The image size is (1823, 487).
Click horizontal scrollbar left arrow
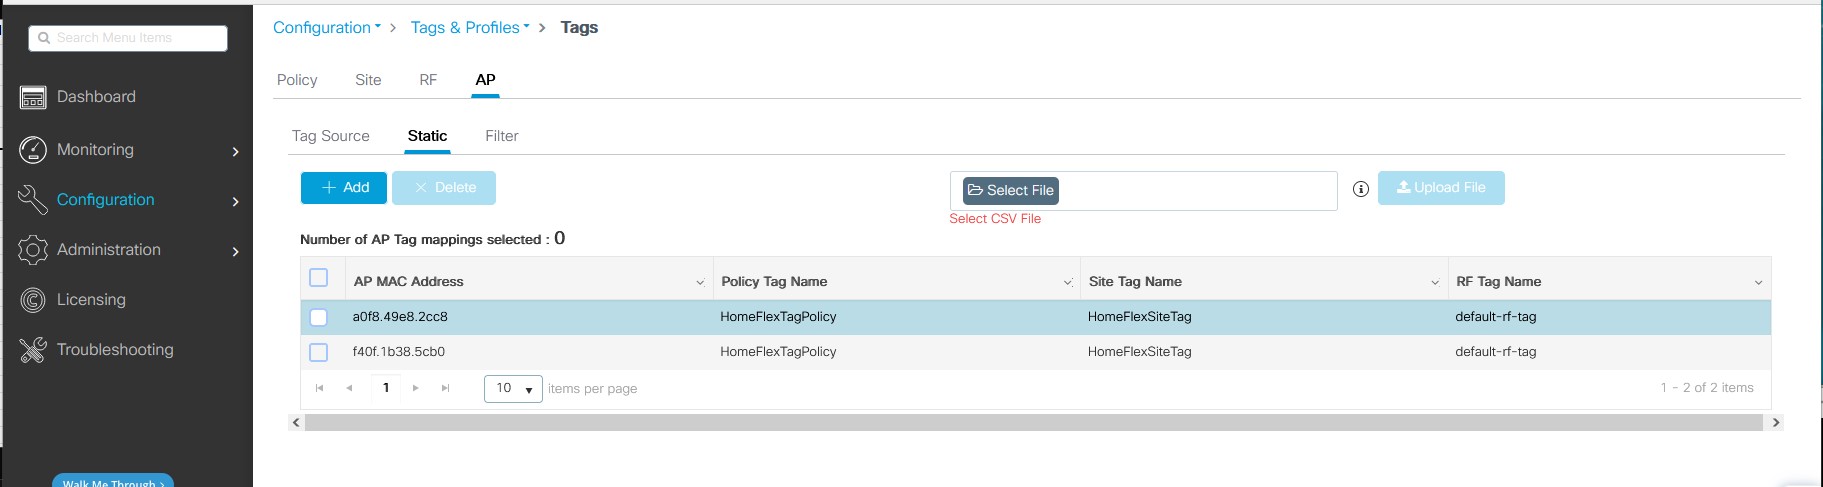click(x=296, y=422)
